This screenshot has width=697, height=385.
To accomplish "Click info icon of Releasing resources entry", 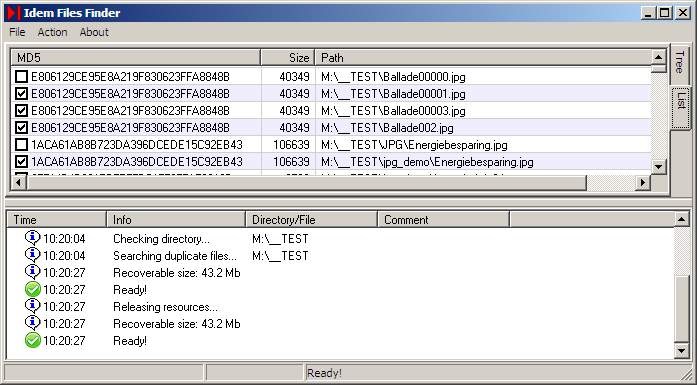I will (x=32, y=306).
